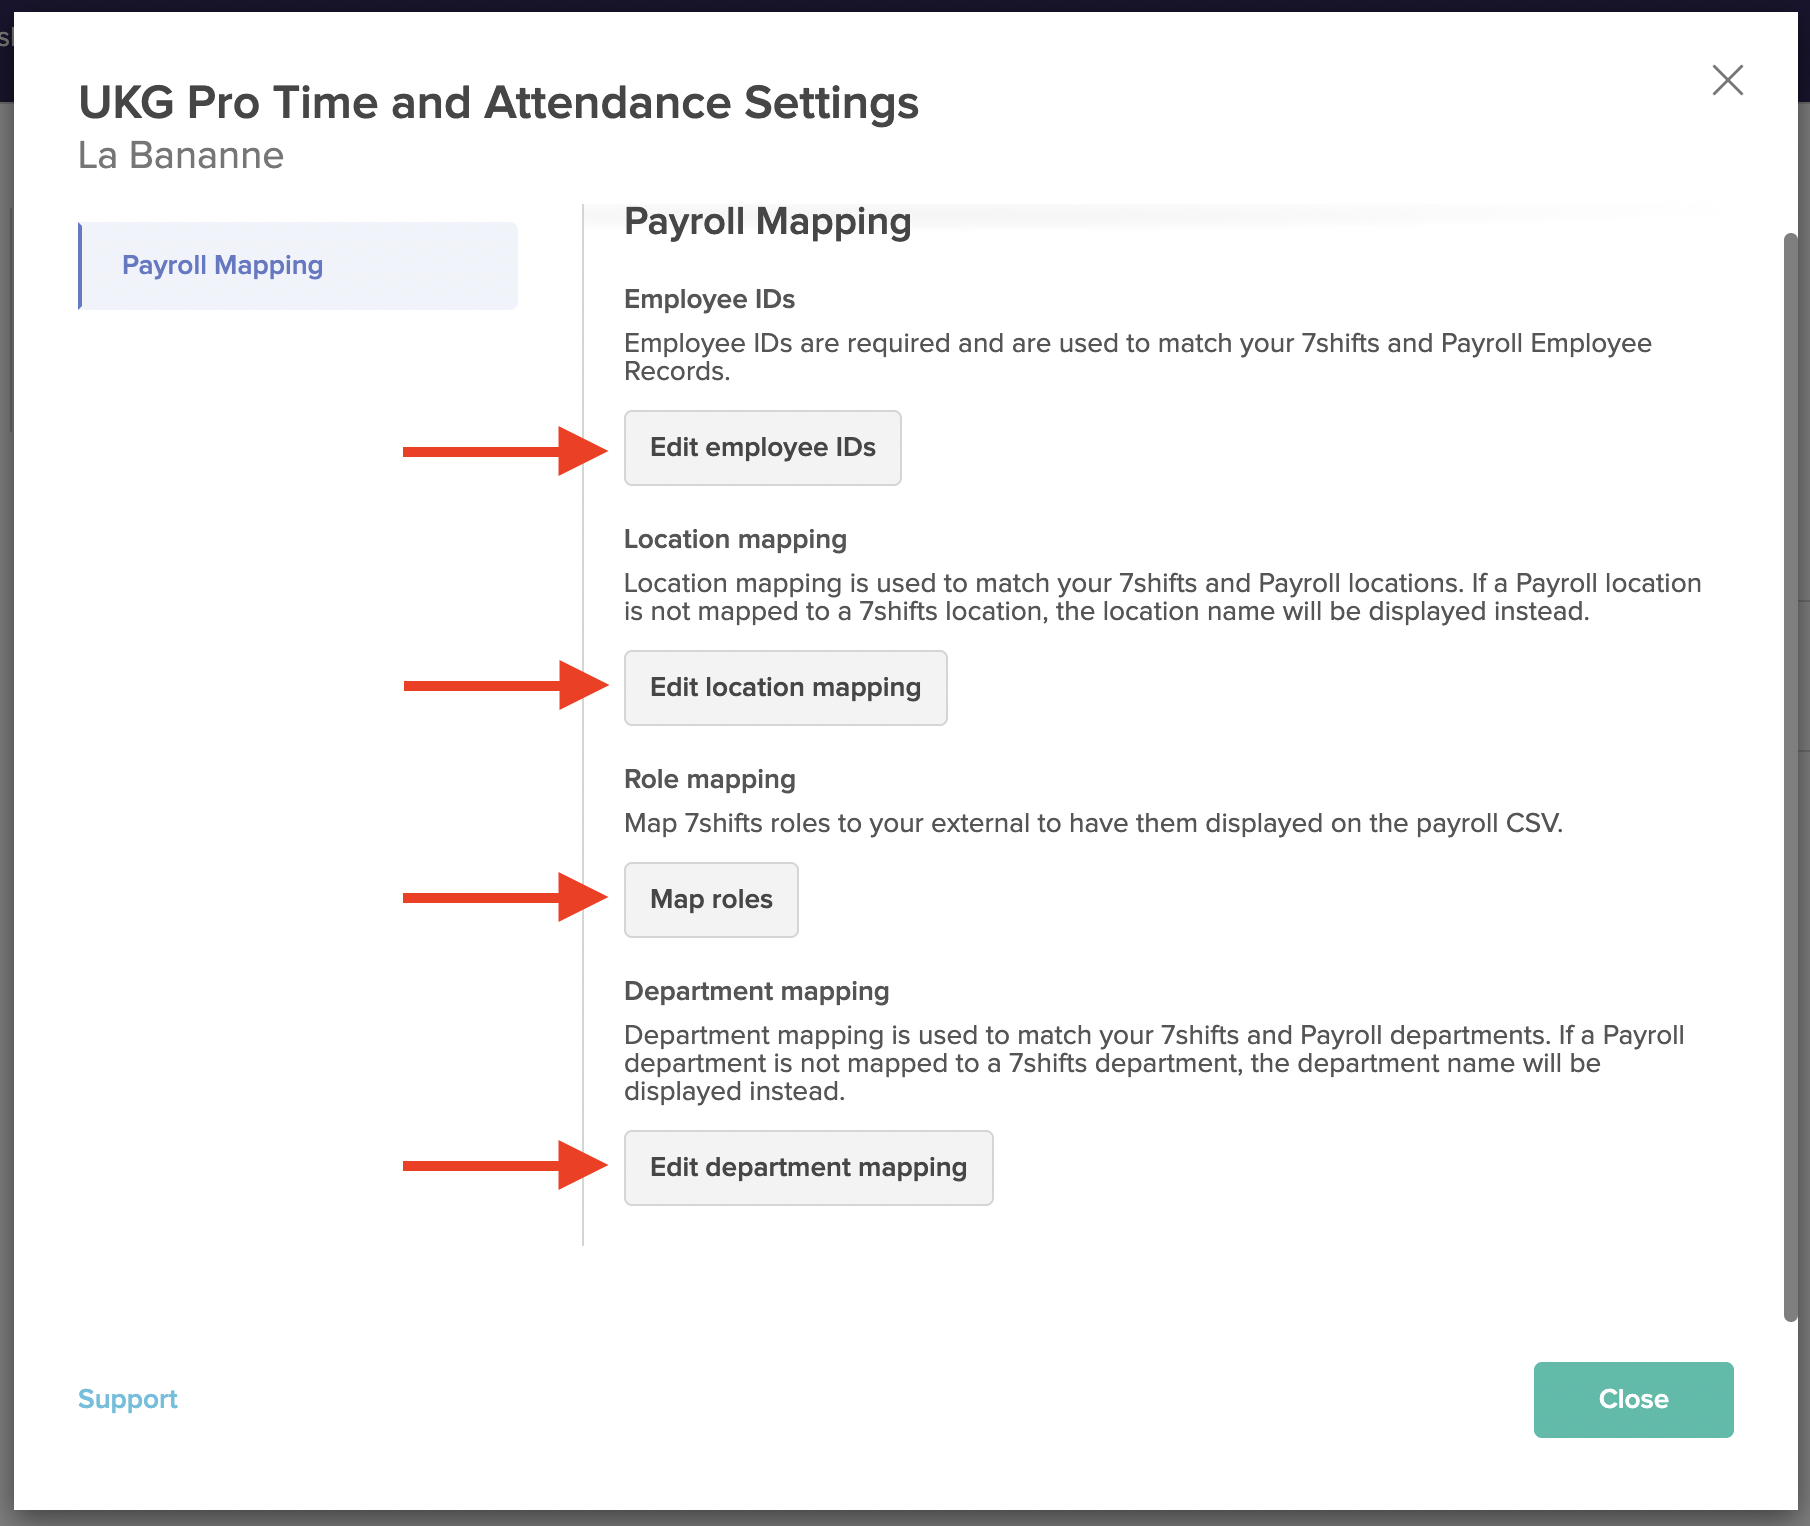Screen dimensions: 1810x1526
Task: Click Map roles
Action: [x=710, y=899]
